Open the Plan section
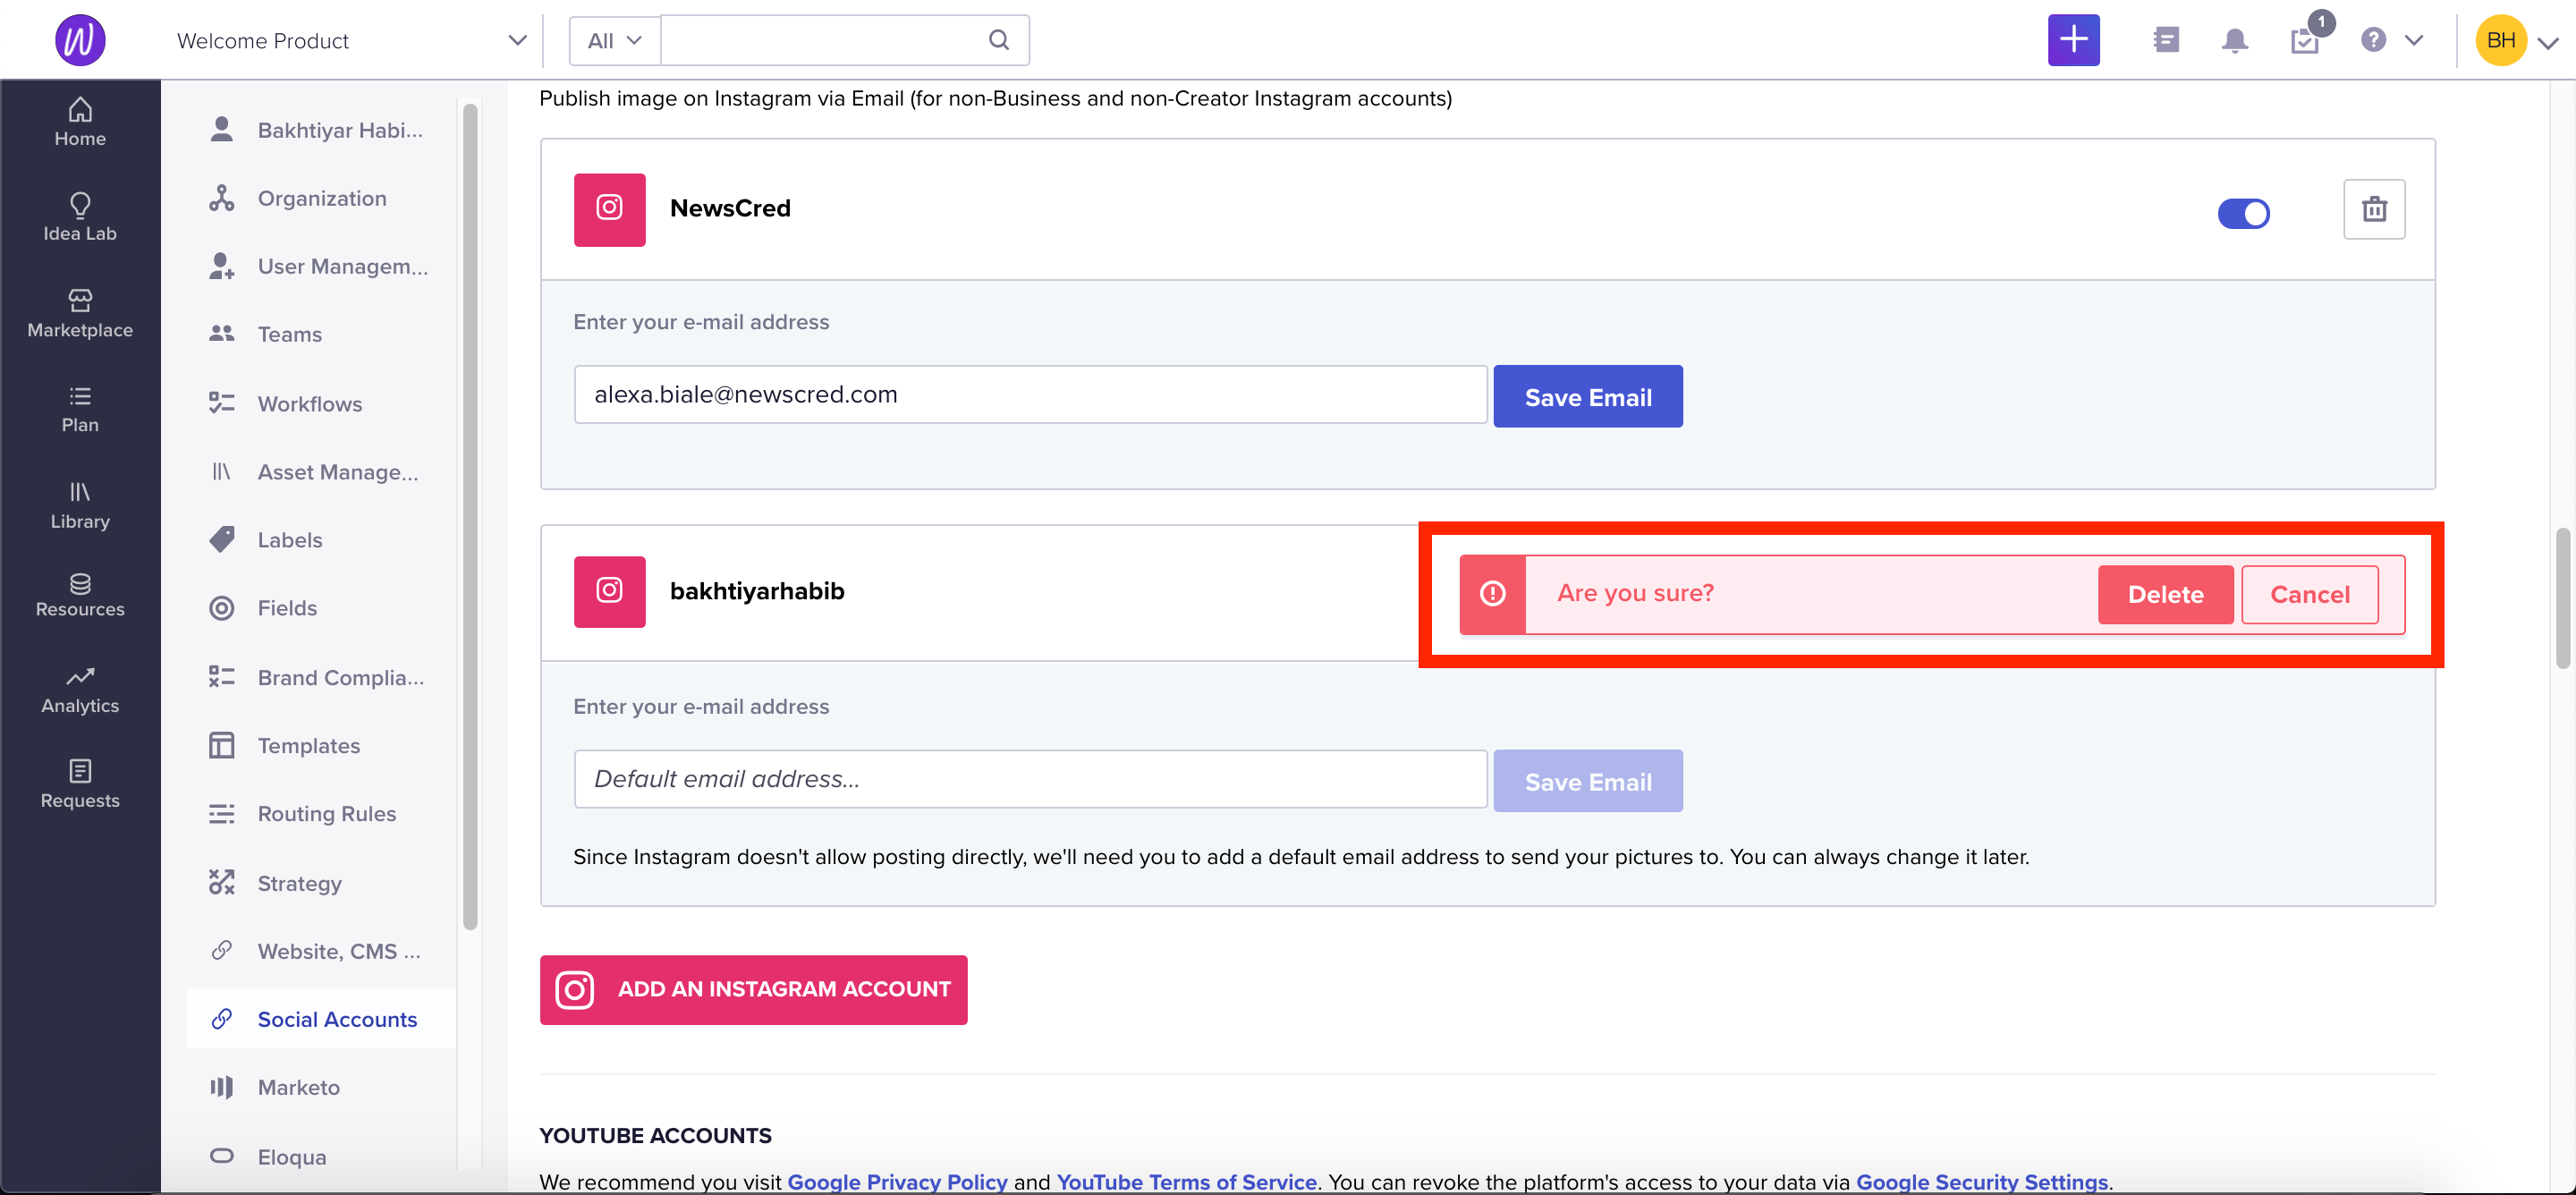 [80, 410]
